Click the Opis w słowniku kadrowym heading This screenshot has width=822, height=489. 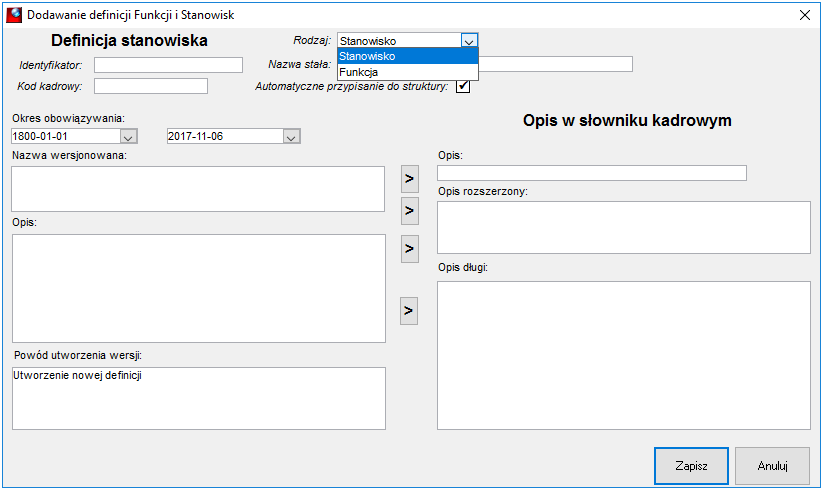point(627,121)
